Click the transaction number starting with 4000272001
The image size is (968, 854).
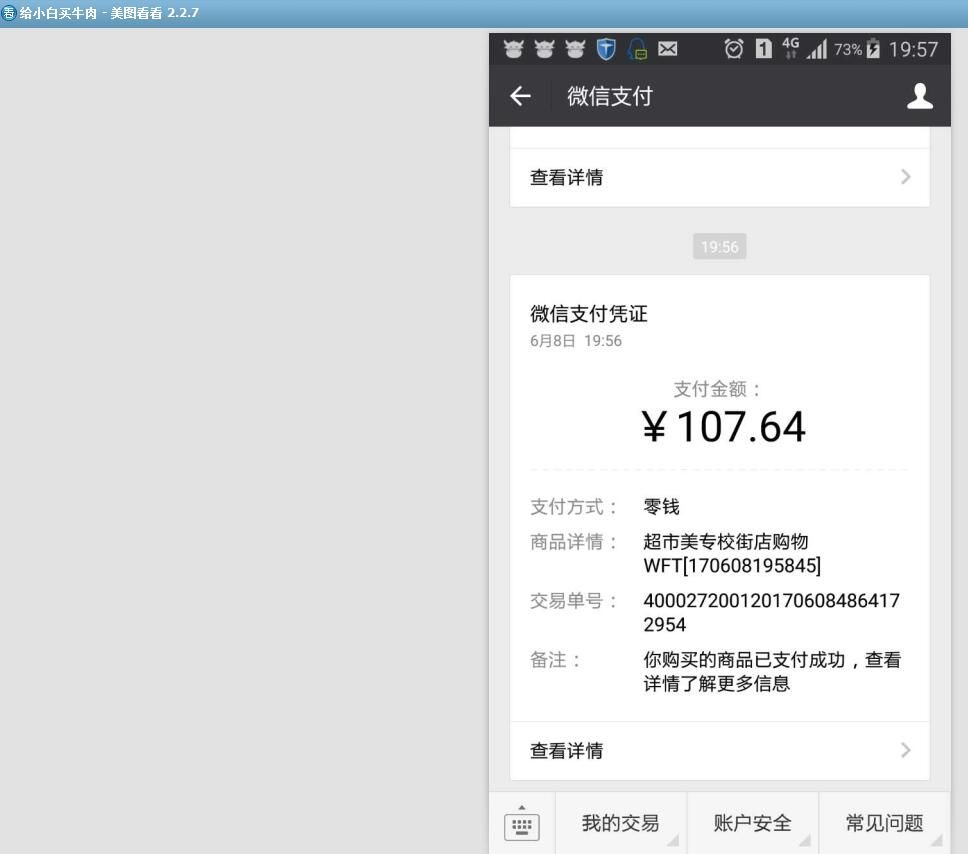pos(772,612)
